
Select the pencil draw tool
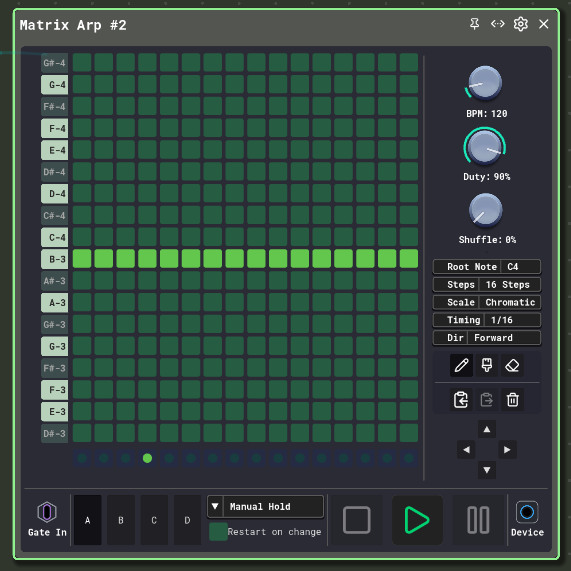coord(461,365)
